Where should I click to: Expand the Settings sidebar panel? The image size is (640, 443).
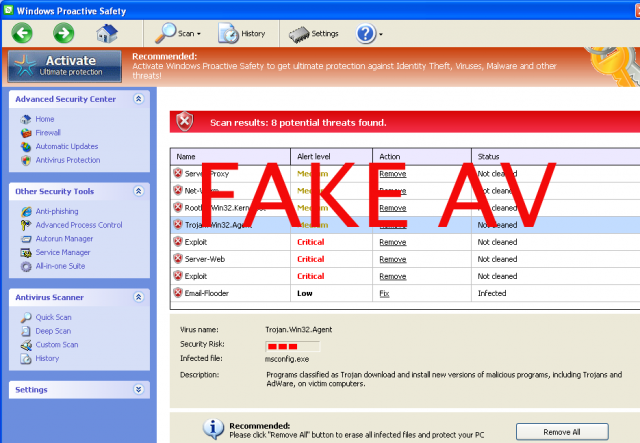click(139, 390)
